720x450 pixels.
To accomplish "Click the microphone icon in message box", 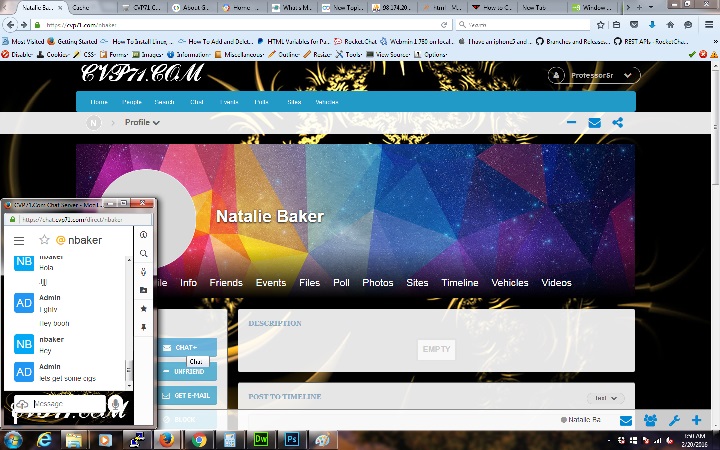I will [116, 404].
